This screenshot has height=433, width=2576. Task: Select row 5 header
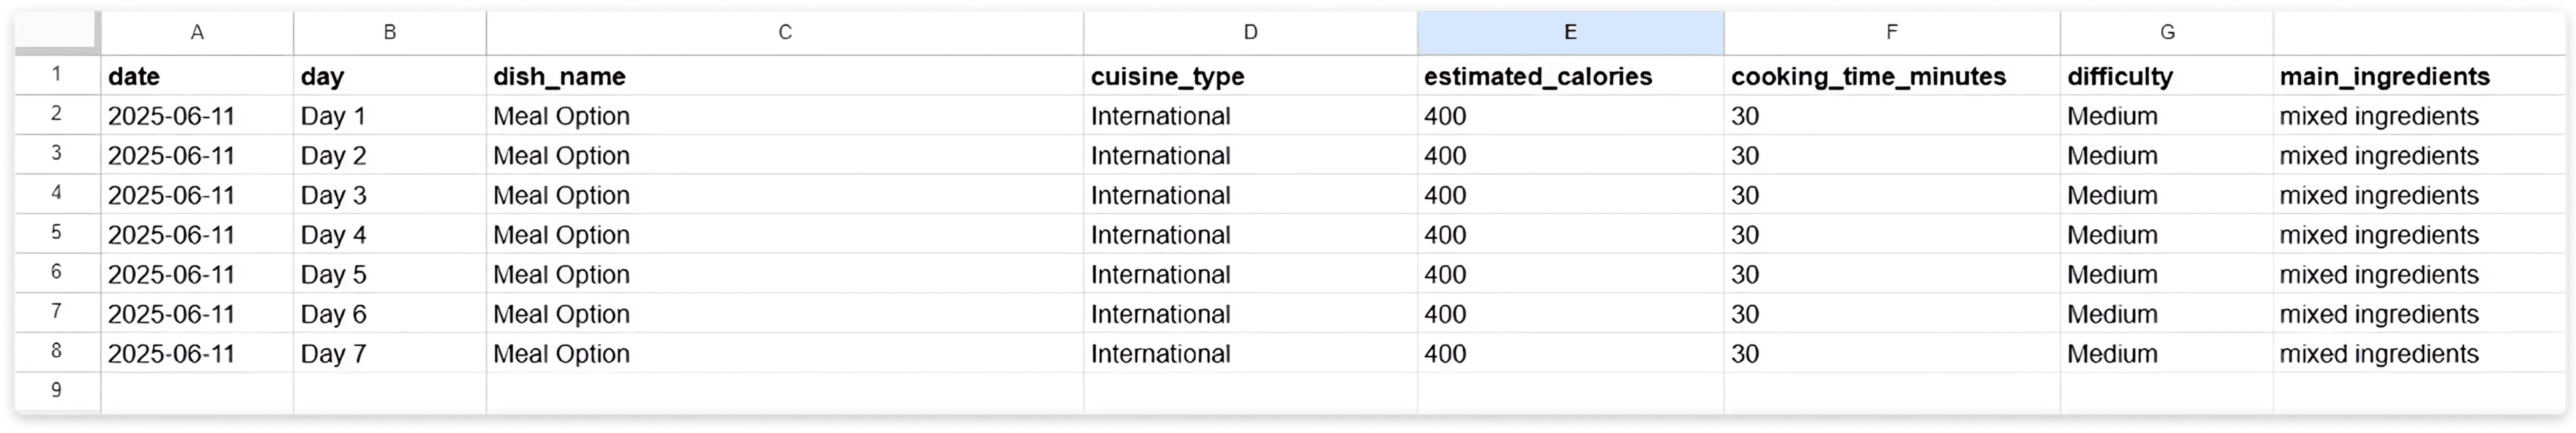[x=57, y=233]
